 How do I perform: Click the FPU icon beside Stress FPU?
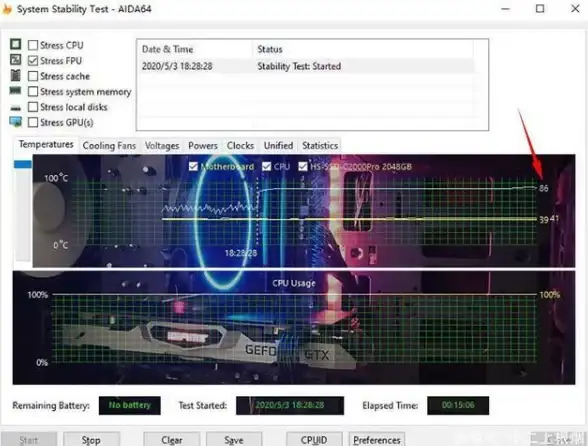pyautogui.click(x=15, y=60)
